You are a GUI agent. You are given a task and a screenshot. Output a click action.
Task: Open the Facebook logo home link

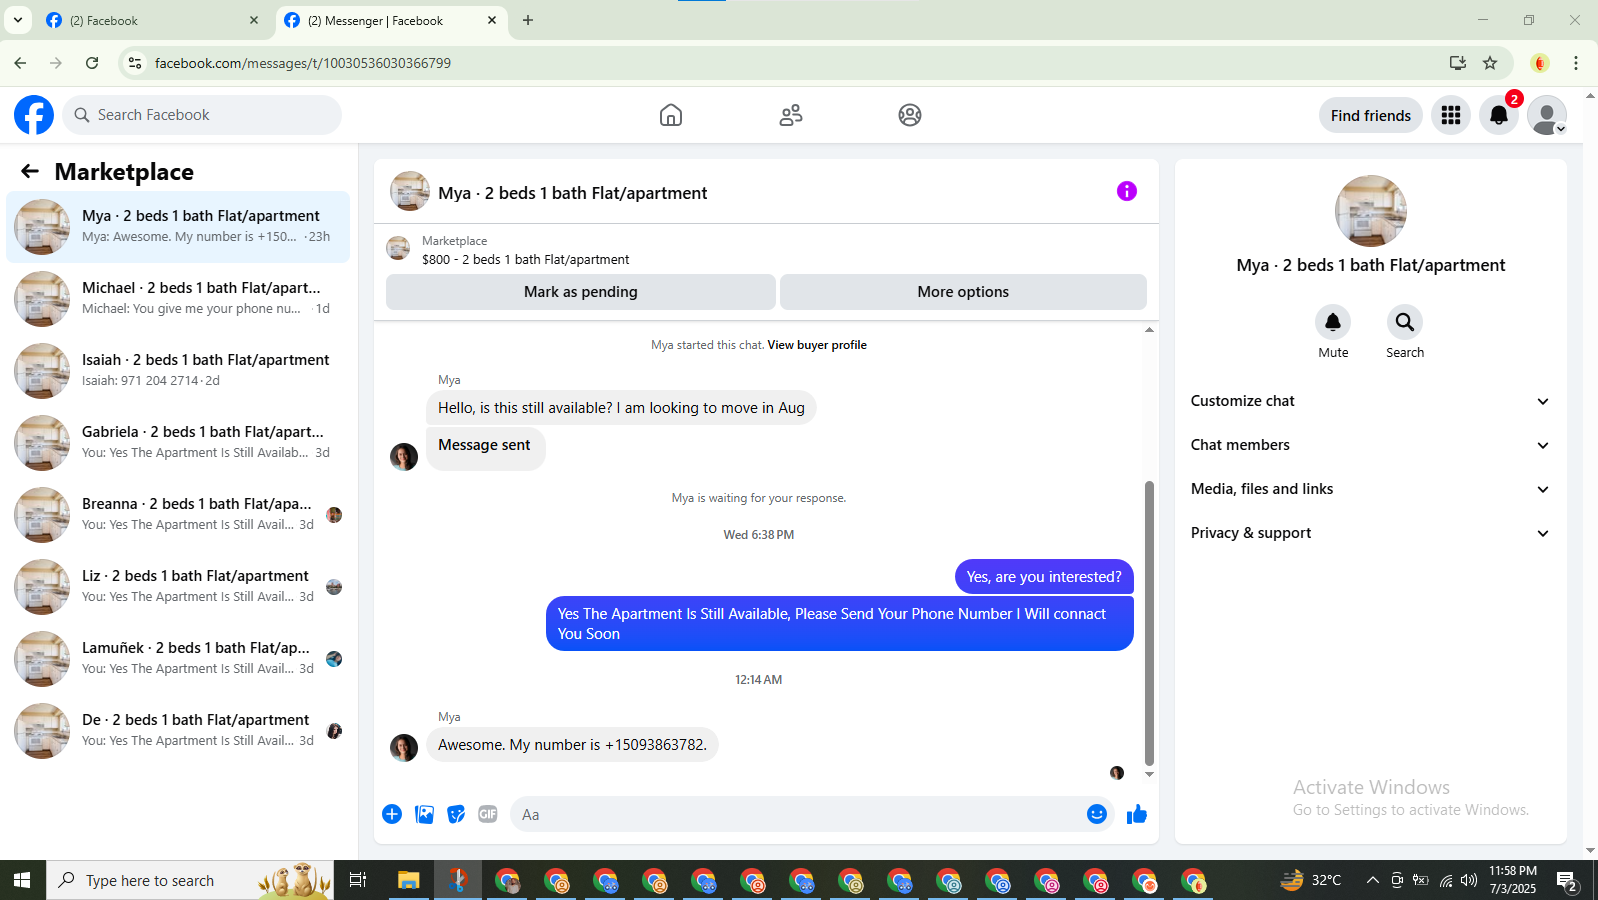(x=34, y=115)
